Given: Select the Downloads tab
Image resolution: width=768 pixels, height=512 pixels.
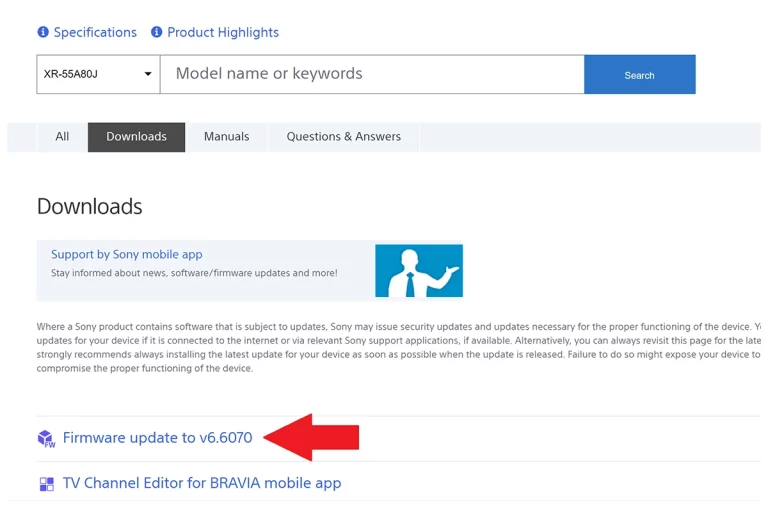Looking at the screenshot, I should click(x=137, y=137).
